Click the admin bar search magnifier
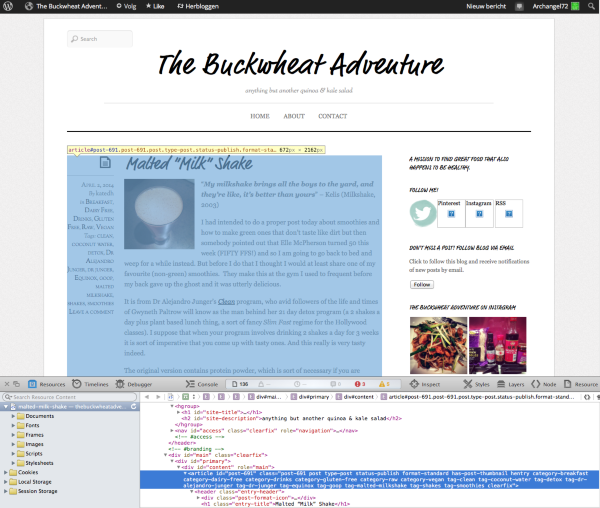Image resolution: width=600 pixels, height=508 pixels. coord(591,6)
